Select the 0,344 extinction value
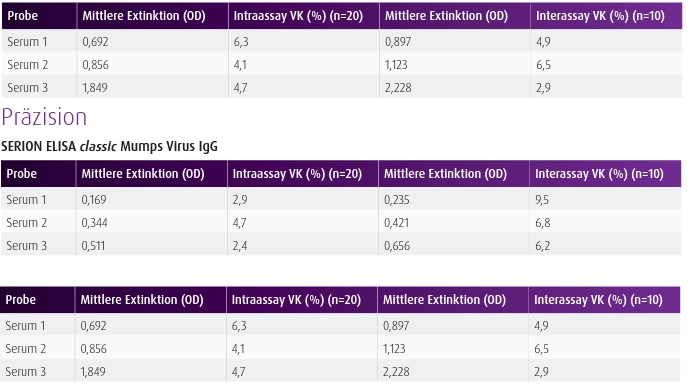The height and width of the screenshot is (388, 689). tap(94, 223)
